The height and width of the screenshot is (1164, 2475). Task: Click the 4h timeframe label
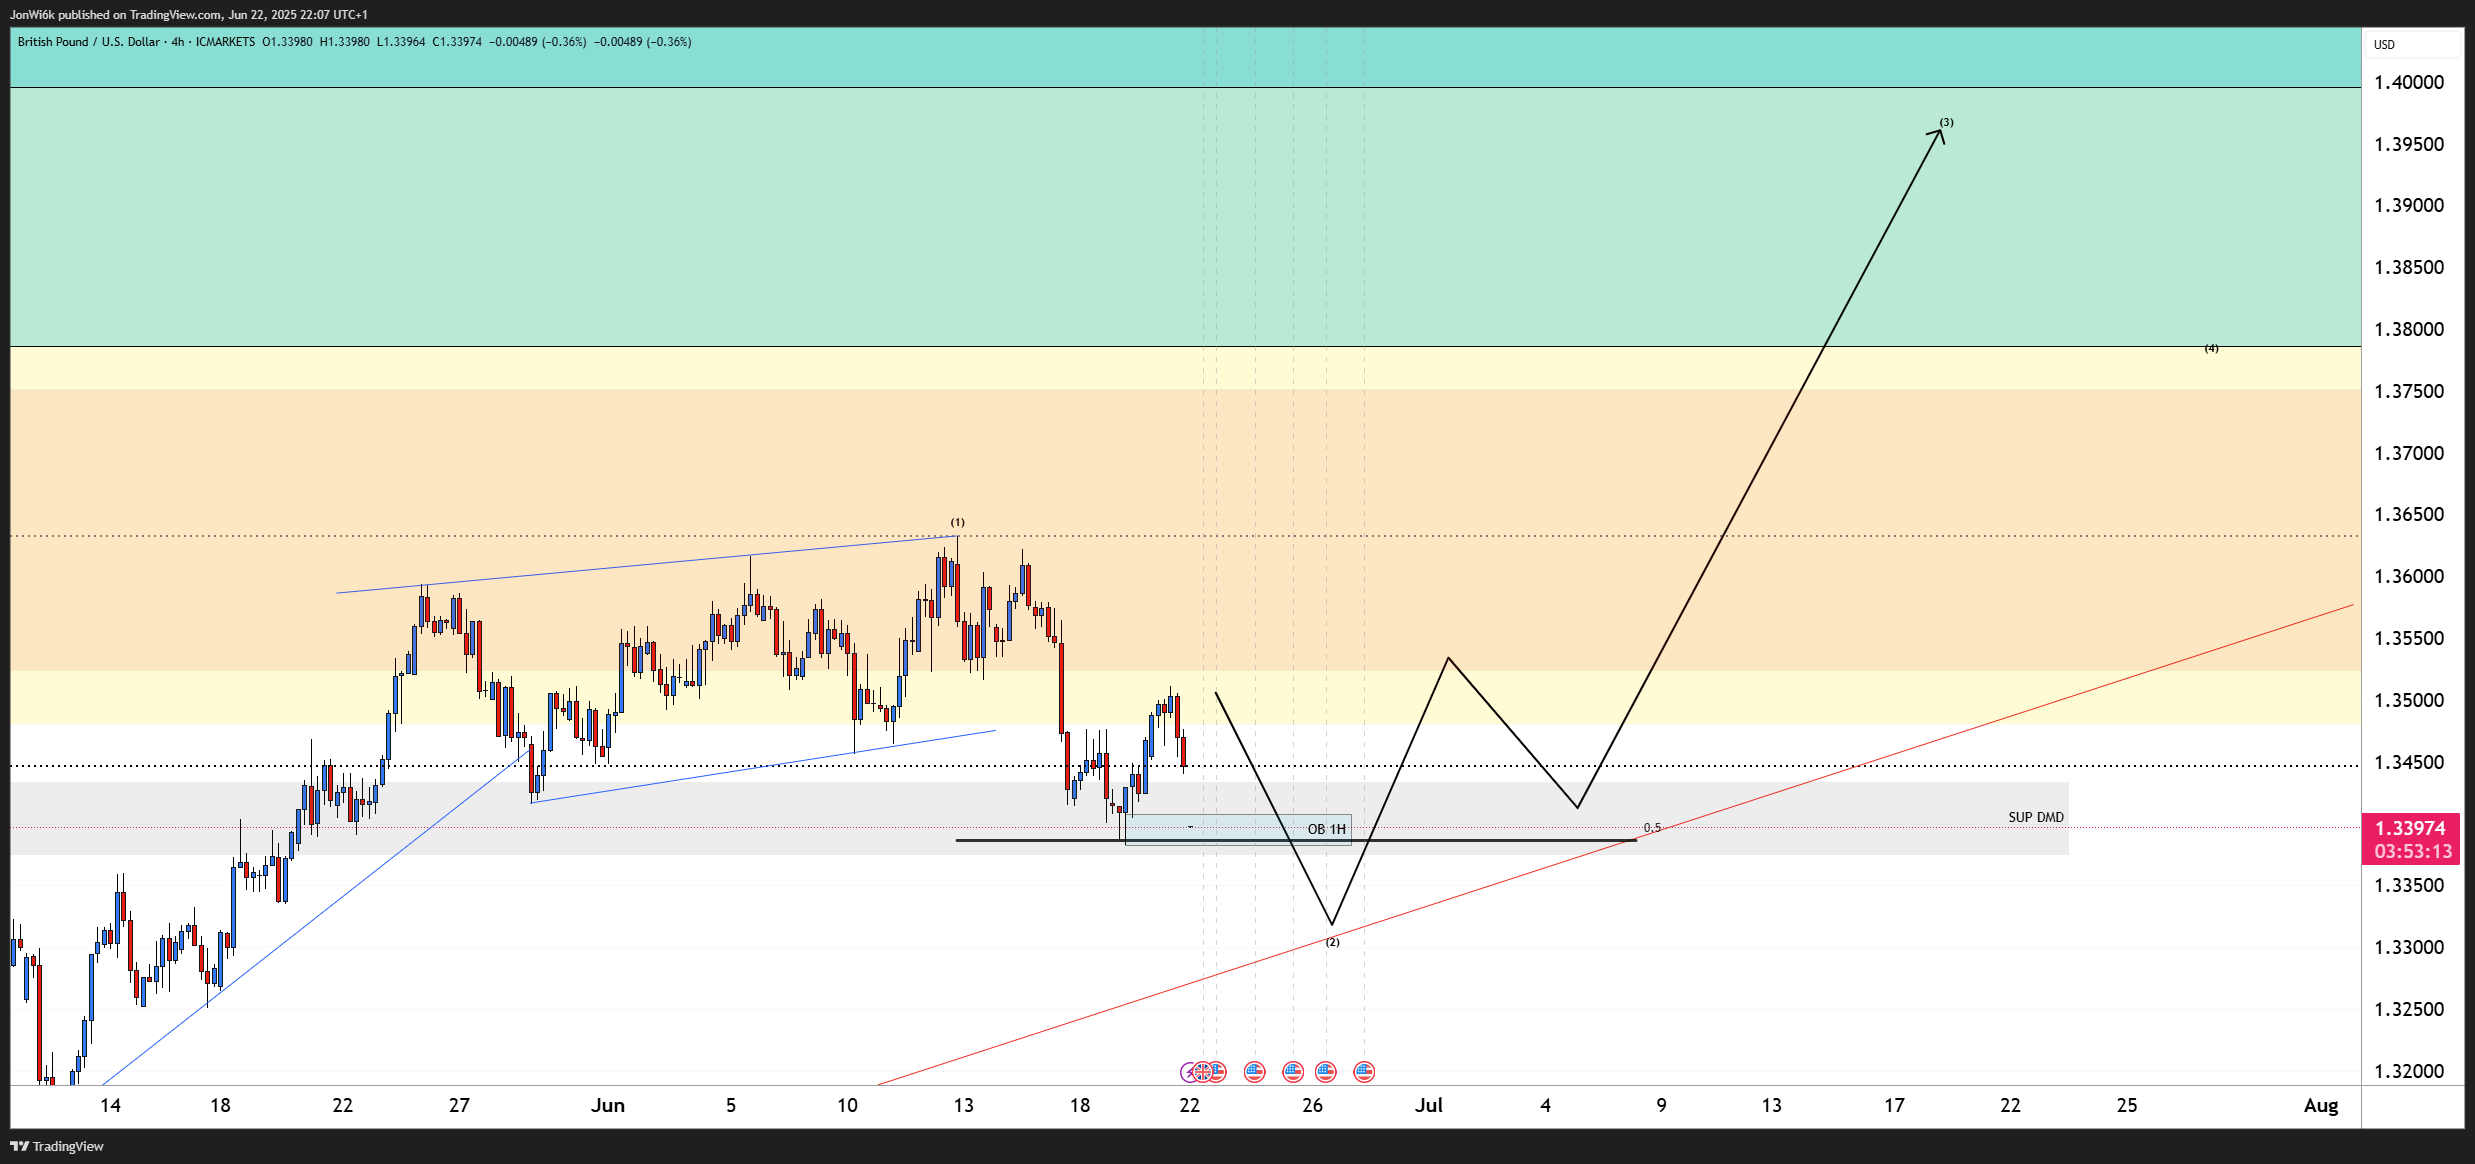[178, 42]
